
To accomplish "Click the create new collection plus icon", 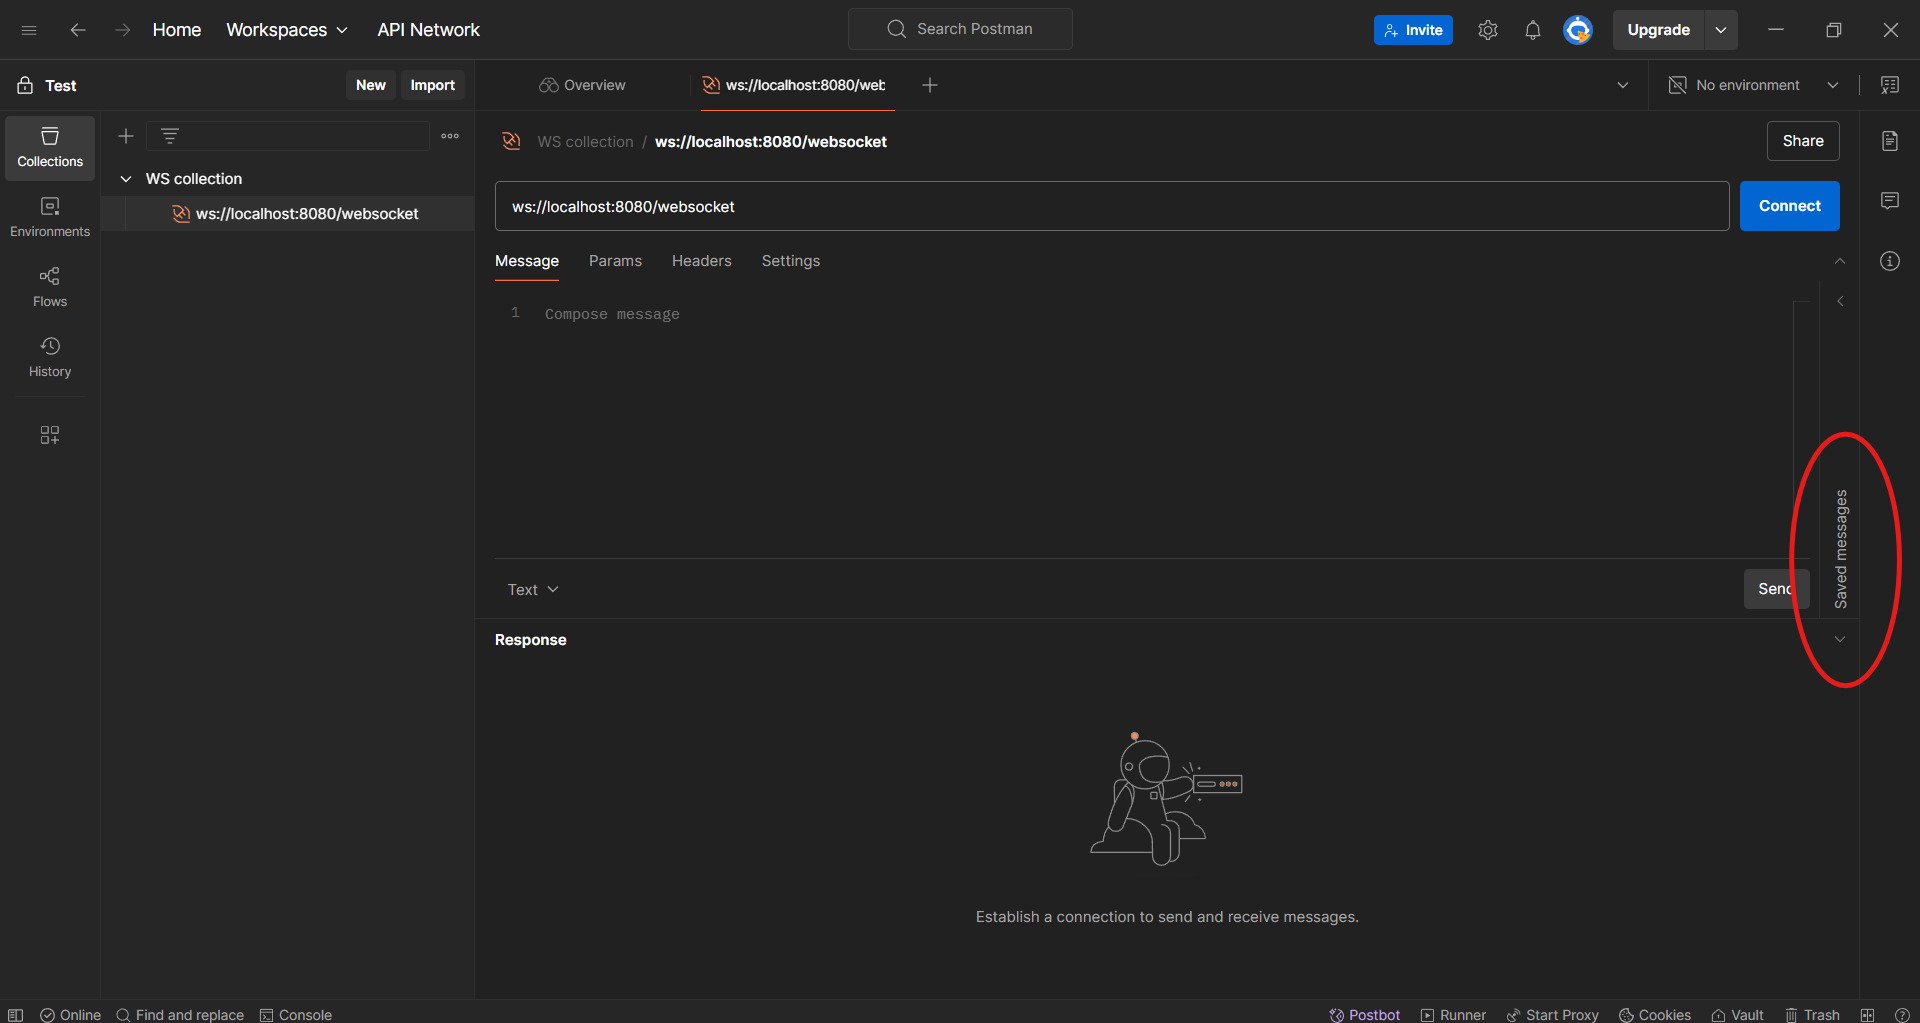I will click(x=126, y=136).
